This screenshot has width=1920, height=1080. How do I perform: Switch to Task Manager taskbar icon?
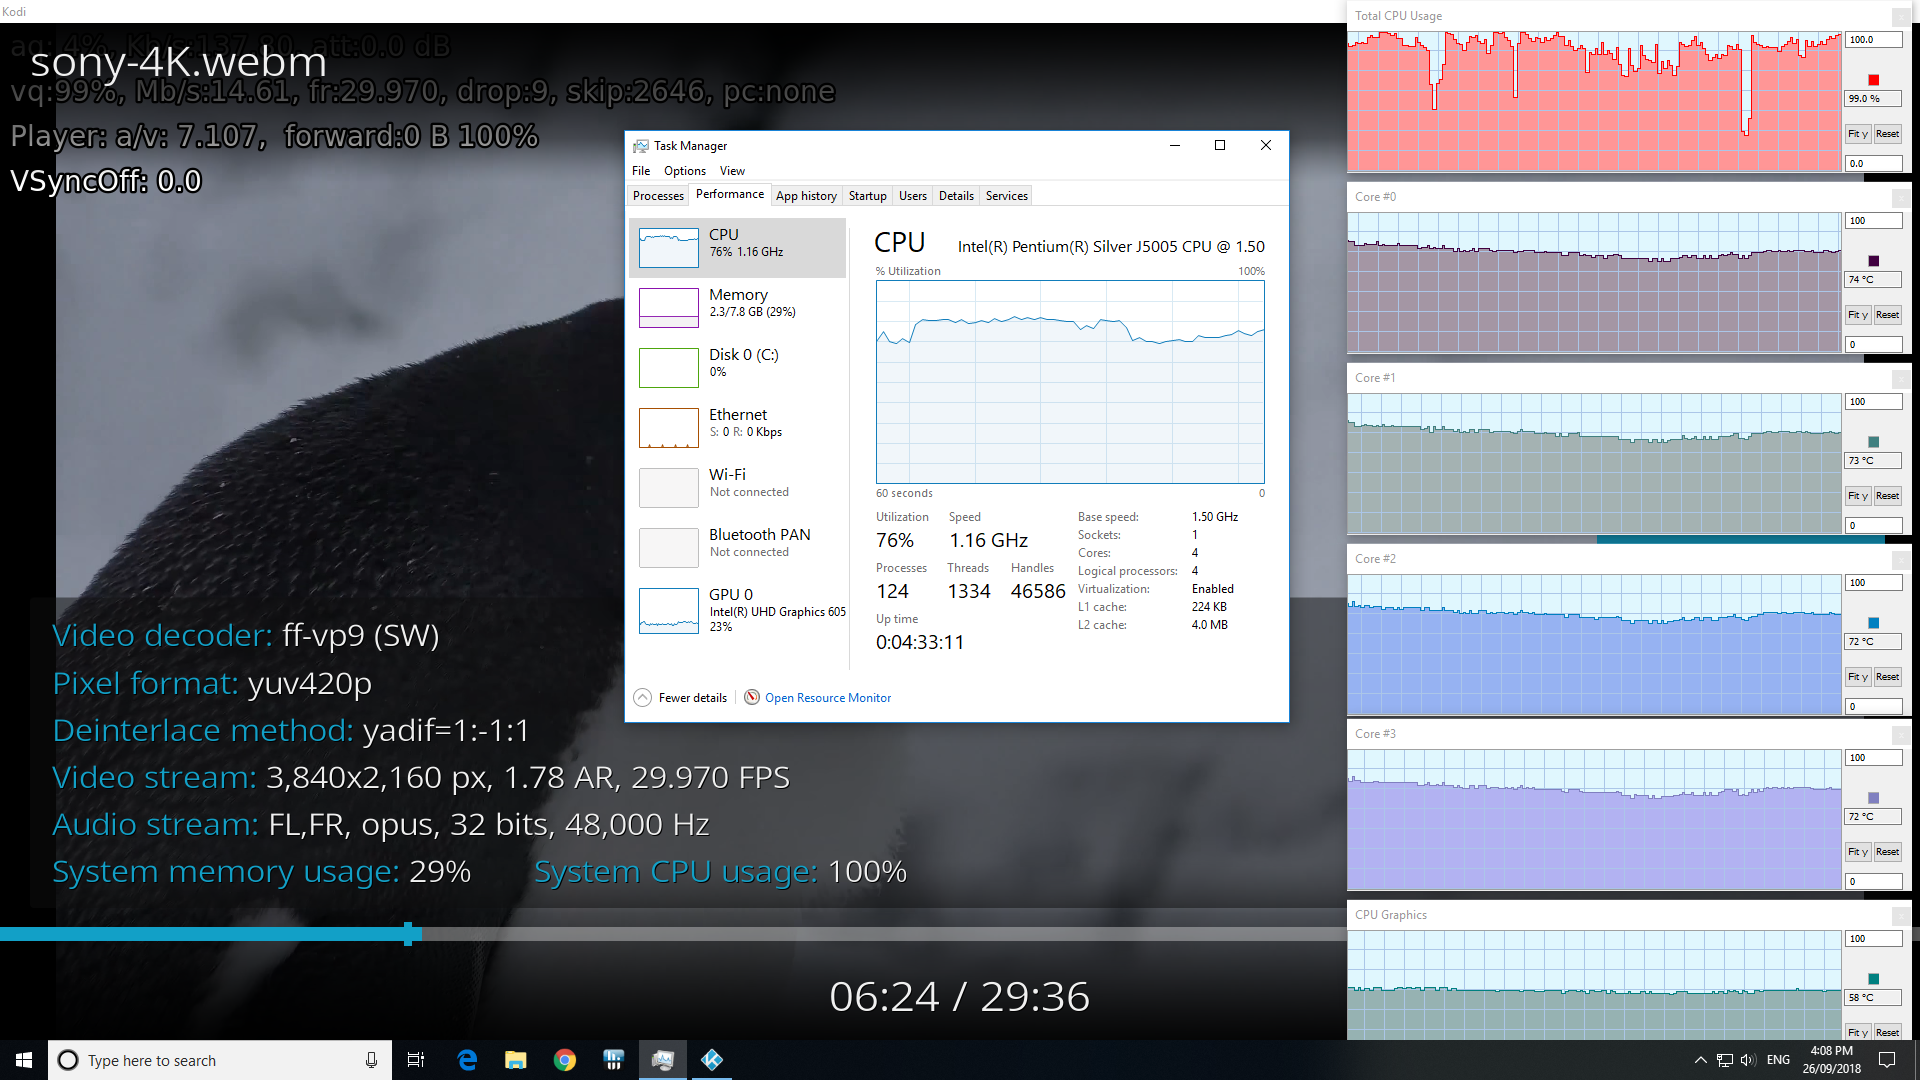pos(662,1060)
